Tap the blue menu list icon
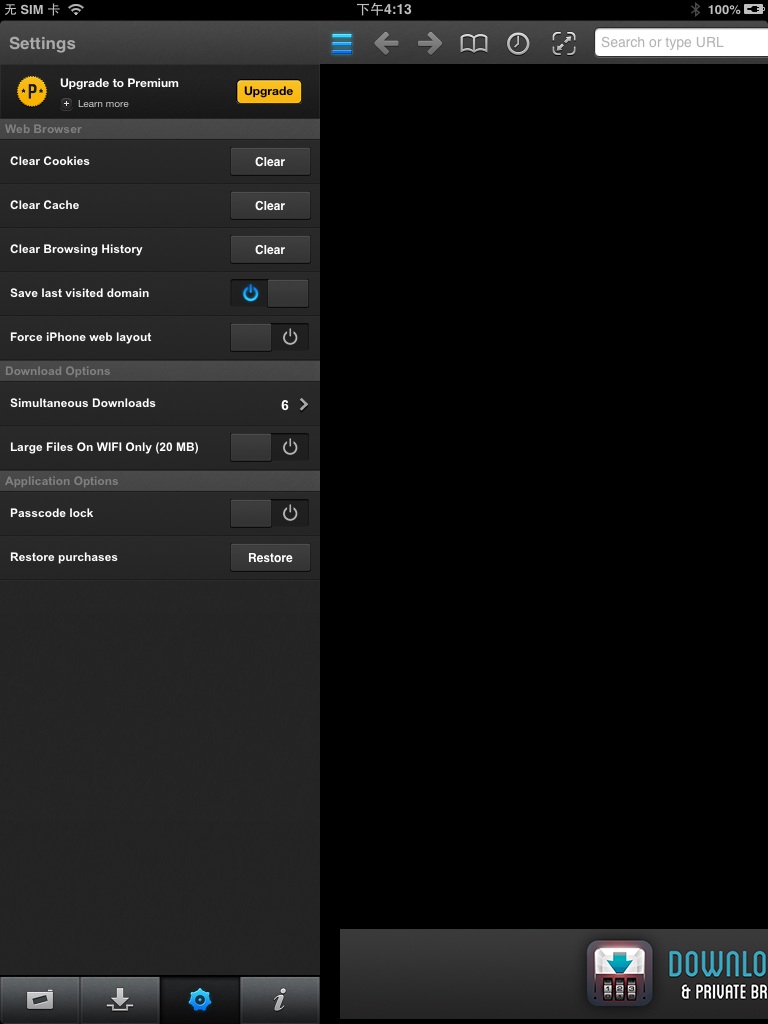This screenshot has height=1024, width=768. pyautogui.click(x=342, y=43)
